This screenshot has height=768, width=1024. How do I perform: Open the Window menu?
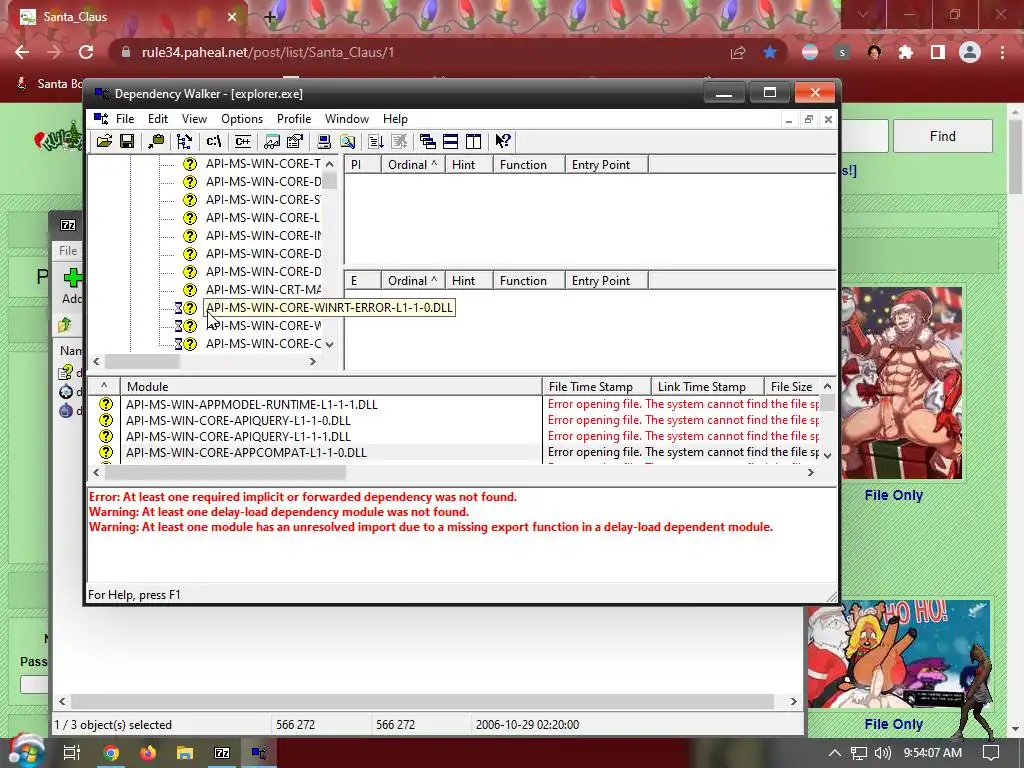[x=347, y=119]
